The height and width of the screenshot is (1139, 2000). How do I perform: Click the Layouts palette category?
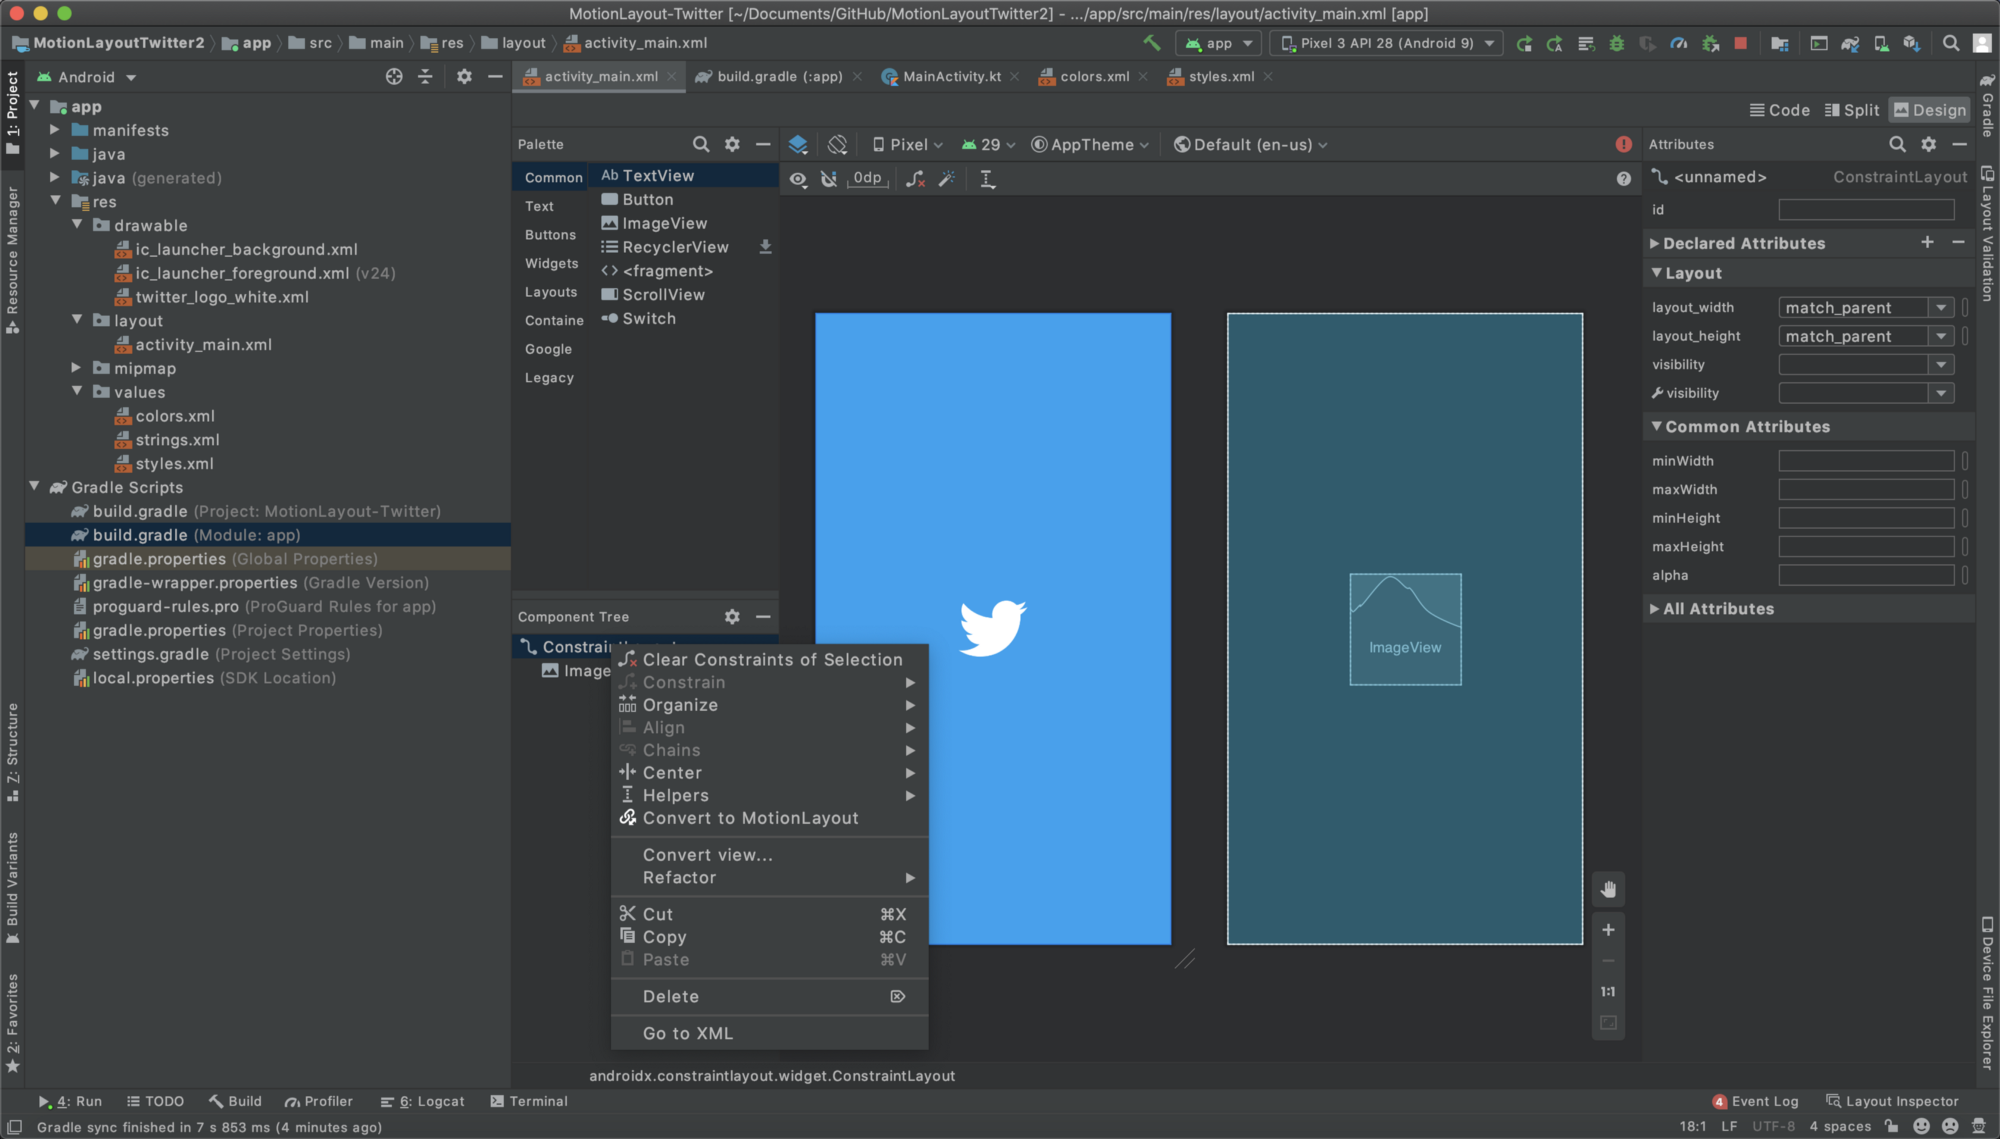pyautogui.click(x=551, y=292)
